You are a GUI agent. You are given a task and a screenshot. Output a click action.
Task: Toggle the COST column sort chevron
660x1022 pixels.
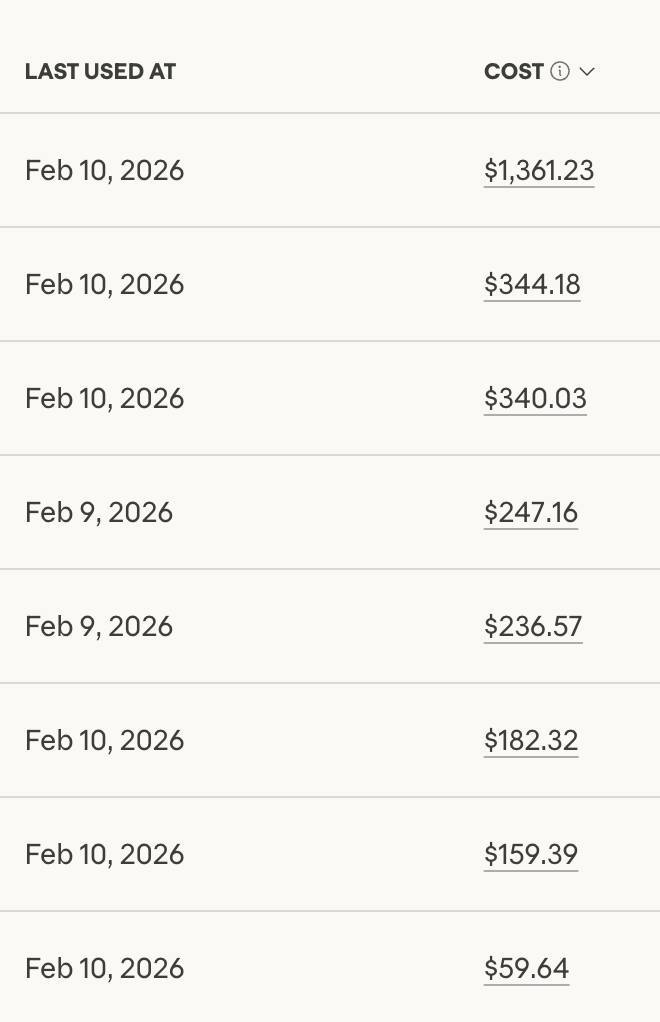587,72
